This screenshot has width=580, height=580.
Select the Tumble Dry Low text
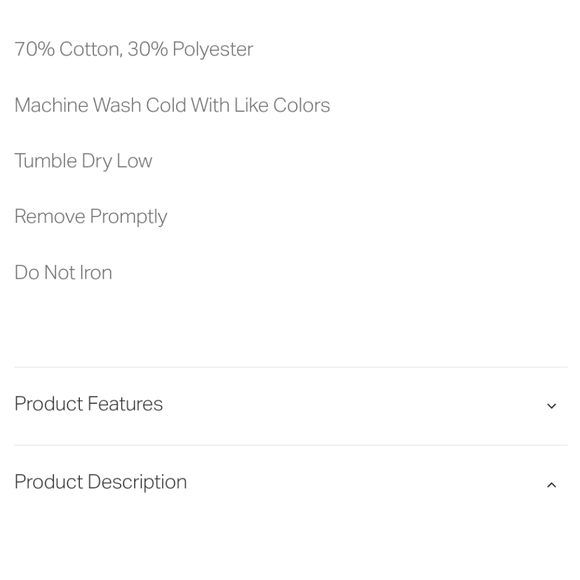[83, 161]
